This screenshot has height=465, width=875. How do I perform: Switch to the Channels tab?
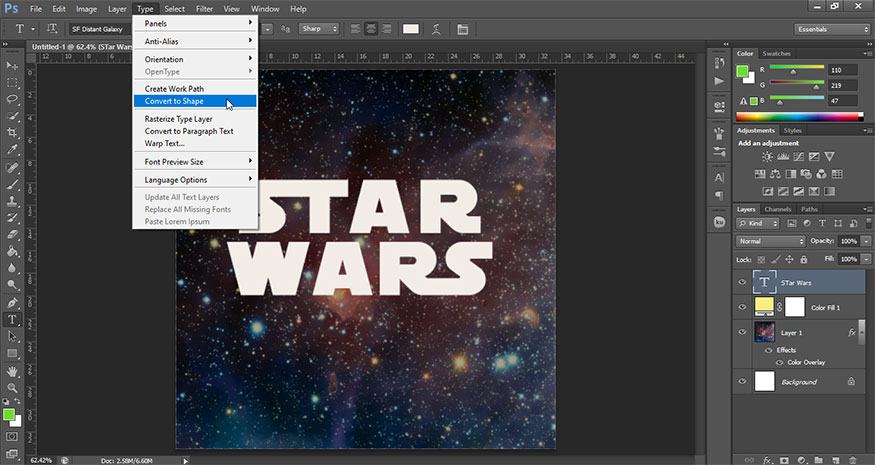pos(778,209)
